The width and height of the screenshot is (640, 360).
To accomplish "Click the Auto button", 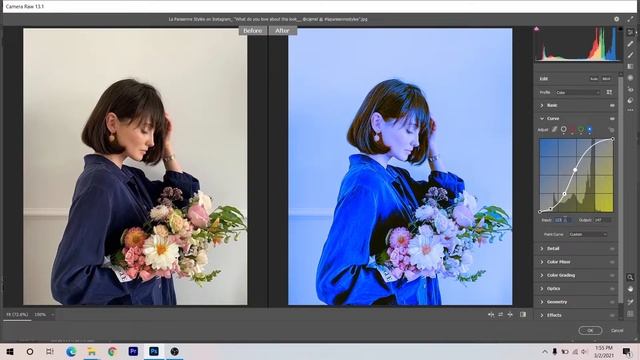I will pyautogui.click(x=593, y=79).
